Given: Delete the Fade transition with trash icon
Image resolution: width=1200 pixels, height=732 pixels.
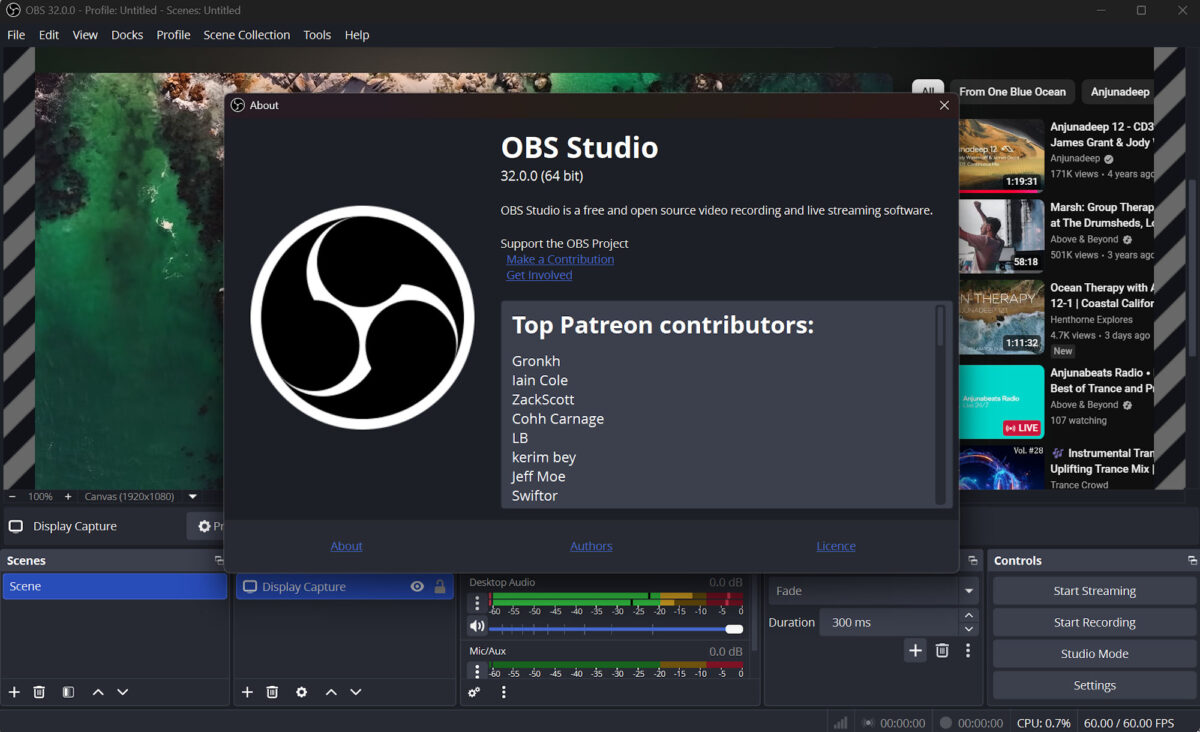Looking at the screenshot, I should pos(941,650).
